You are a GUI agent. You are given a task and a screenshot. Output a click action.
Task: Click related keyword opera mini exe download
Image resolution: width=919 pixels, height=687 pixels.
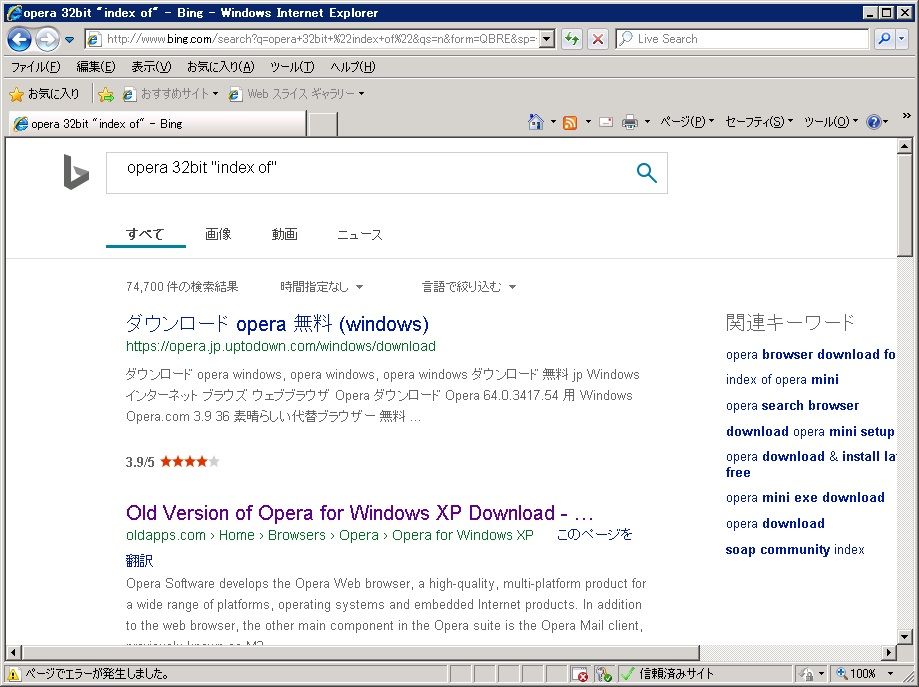point(805,498)
